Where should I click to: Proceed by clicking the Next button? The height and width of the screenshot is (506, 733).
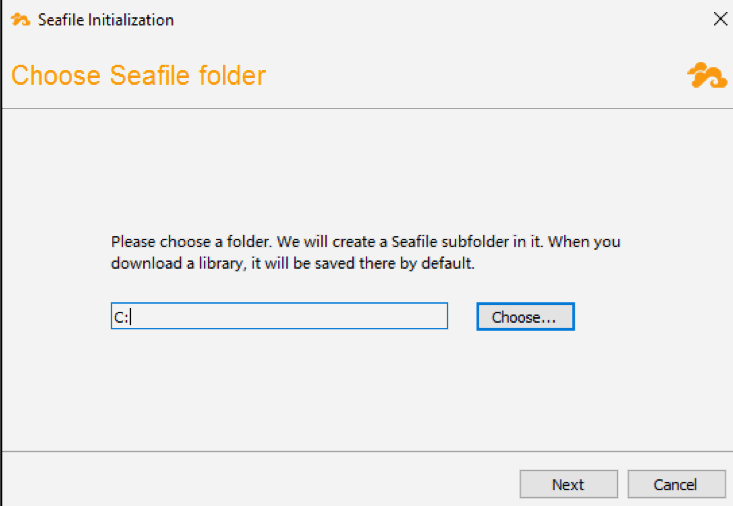tap(568, 484)
